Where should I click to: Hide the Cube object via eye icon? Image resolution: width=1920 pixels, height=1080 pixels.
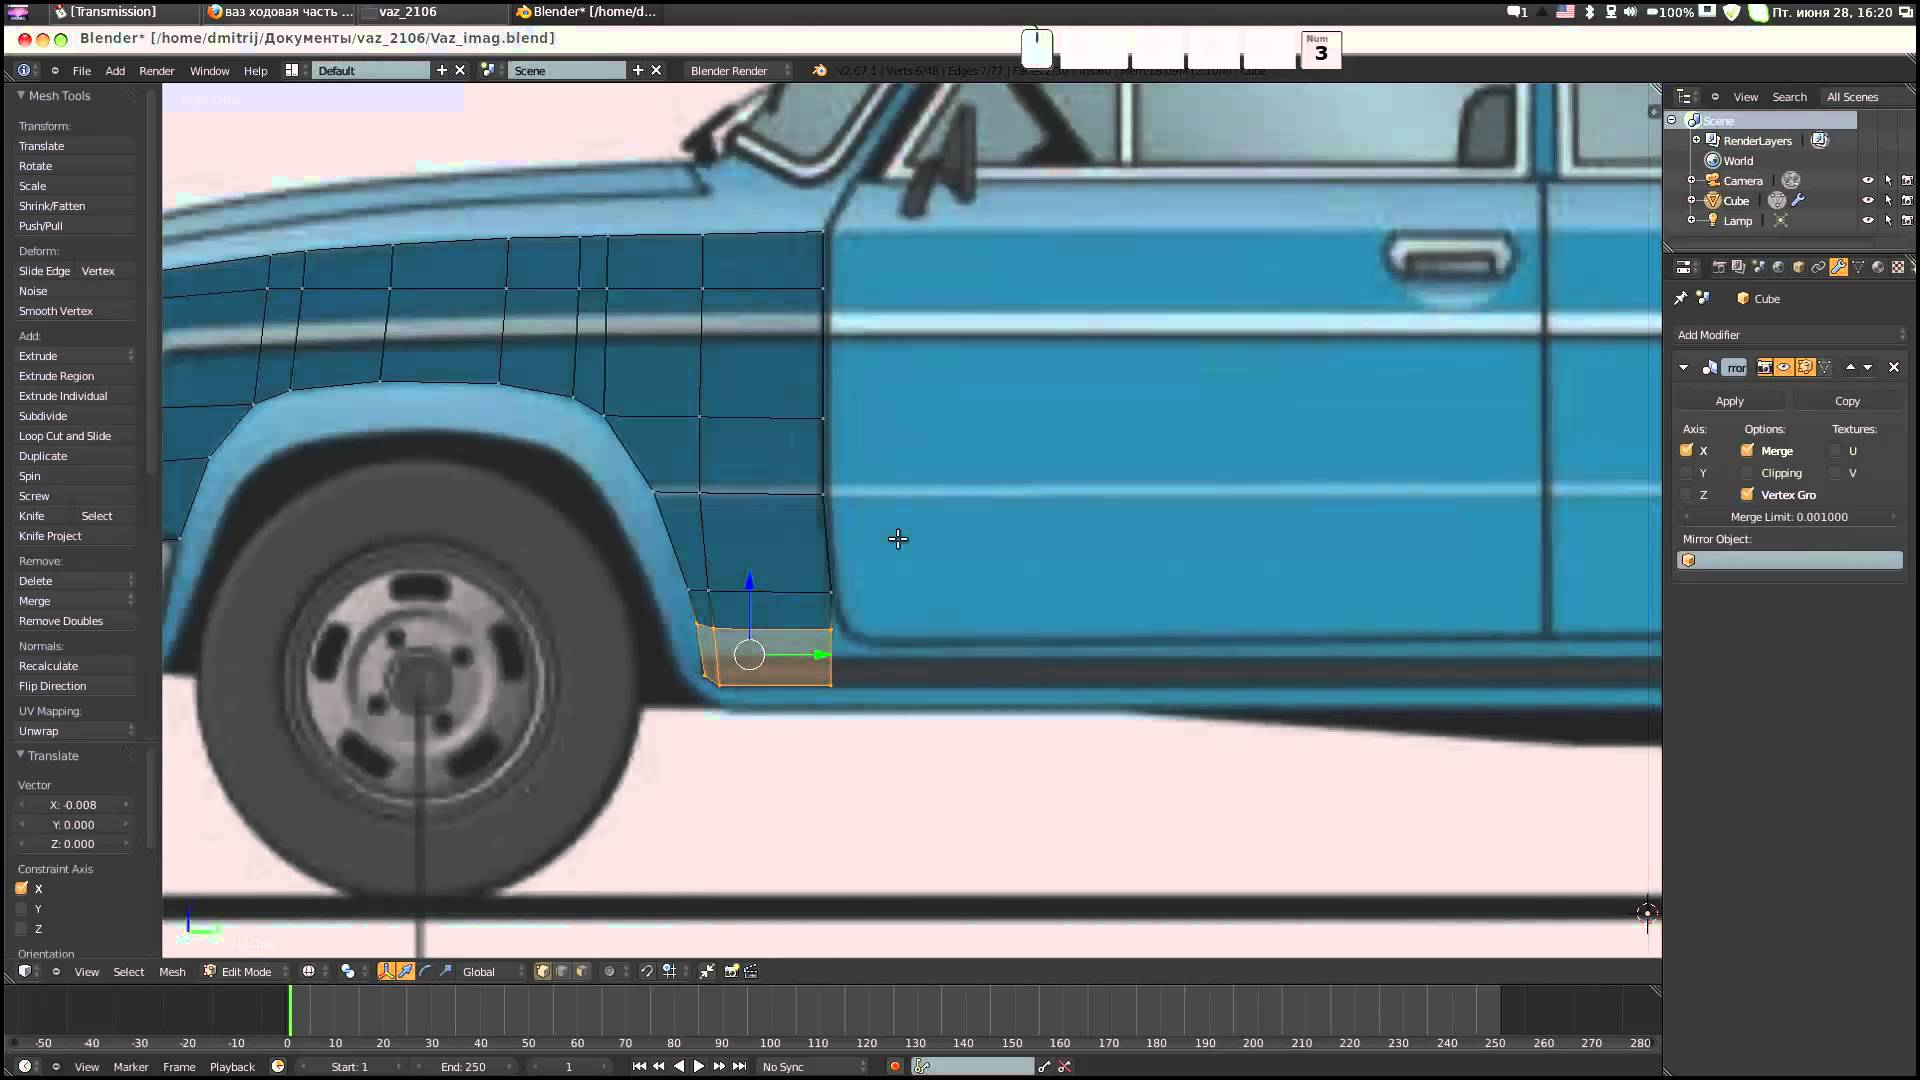[x=1867, y=201]
